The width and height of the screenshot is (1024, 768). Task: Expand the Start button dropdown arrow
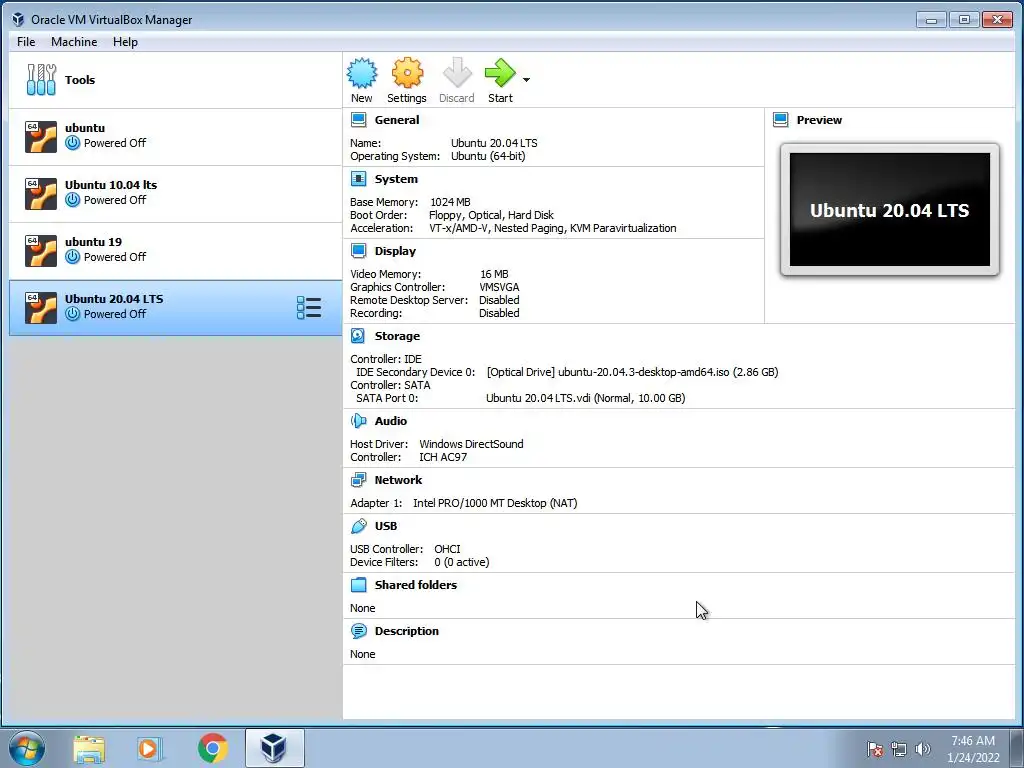click(526, 80)
